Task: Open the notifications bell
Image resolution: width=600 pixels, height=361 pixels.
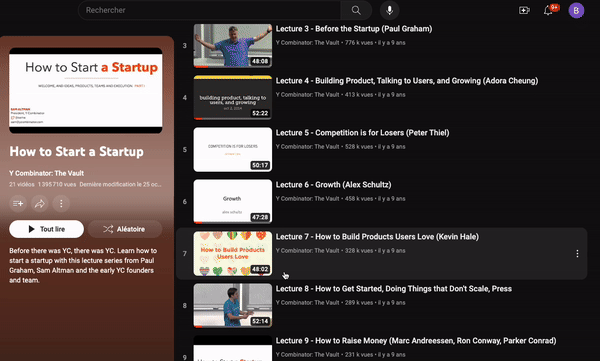Action: point(548,10)
